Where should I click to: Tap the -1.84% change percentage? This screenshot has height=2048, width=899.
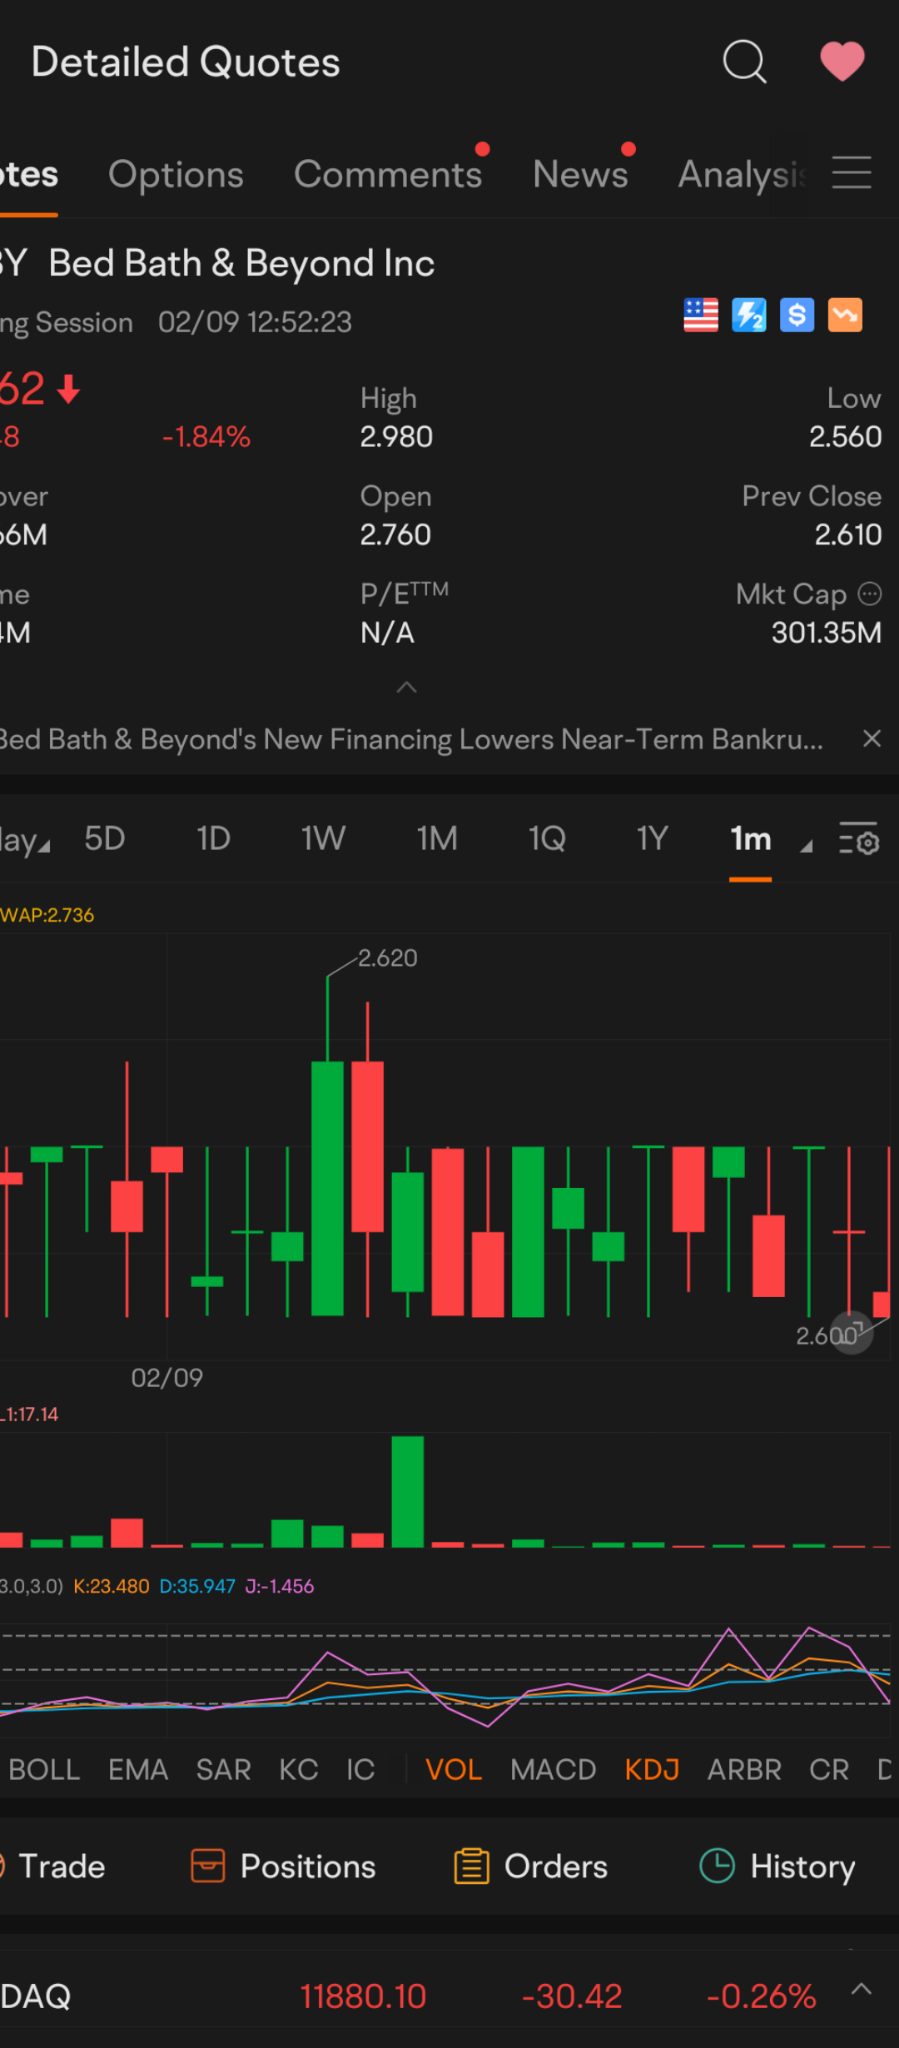click(x=206, y=436)
